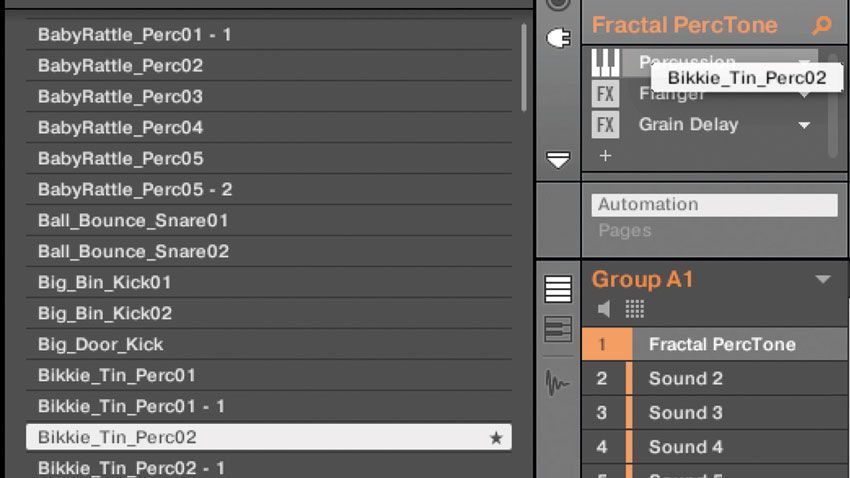Click the piano keys icon of the Percussion slot
This screenshot has height=478, width=850.
[x=605, y=62]
